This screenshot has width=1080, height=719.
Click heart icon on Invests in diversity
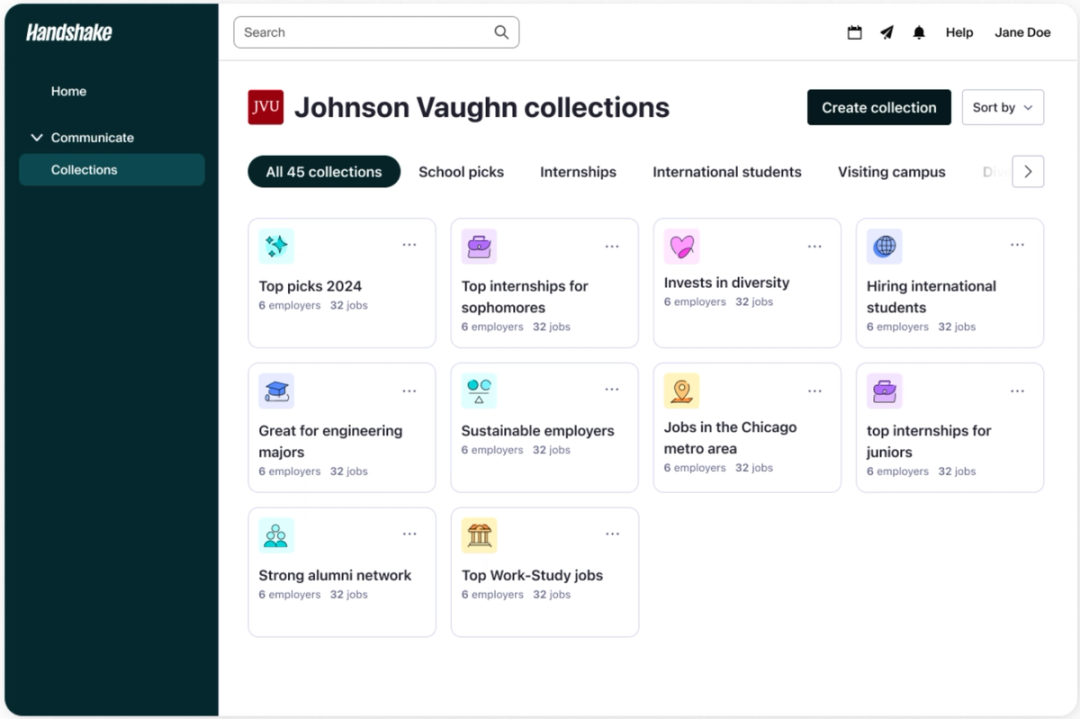tap(681, 246)
